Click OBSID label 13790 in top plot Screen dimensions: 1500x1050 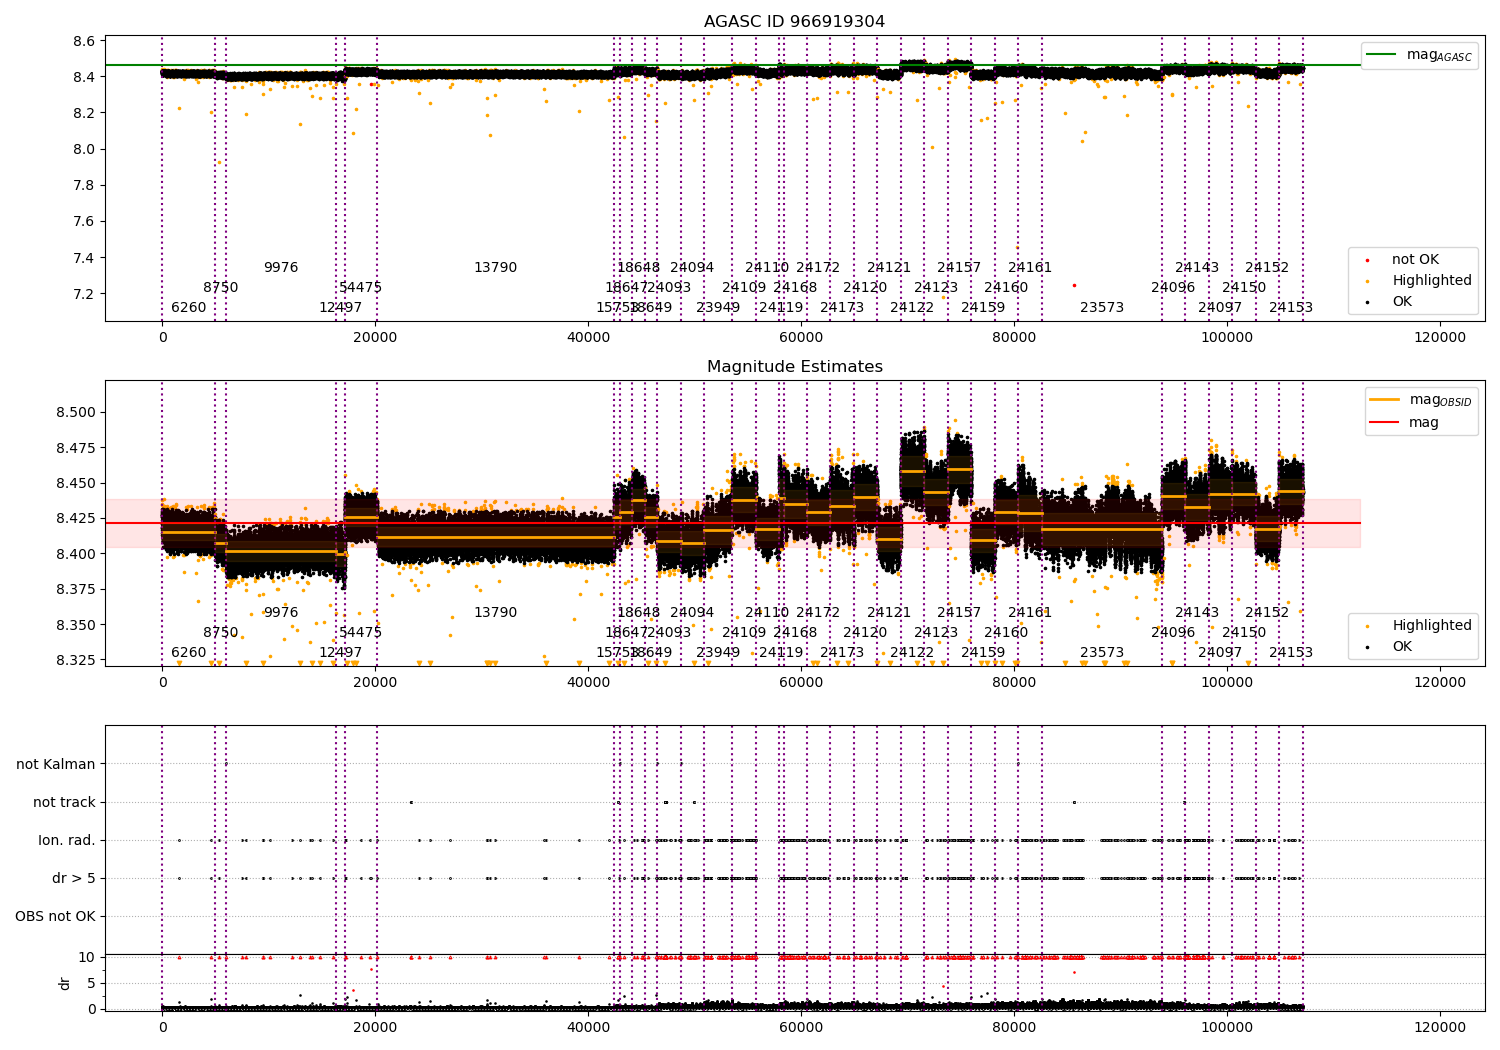[x=496, y=268]
